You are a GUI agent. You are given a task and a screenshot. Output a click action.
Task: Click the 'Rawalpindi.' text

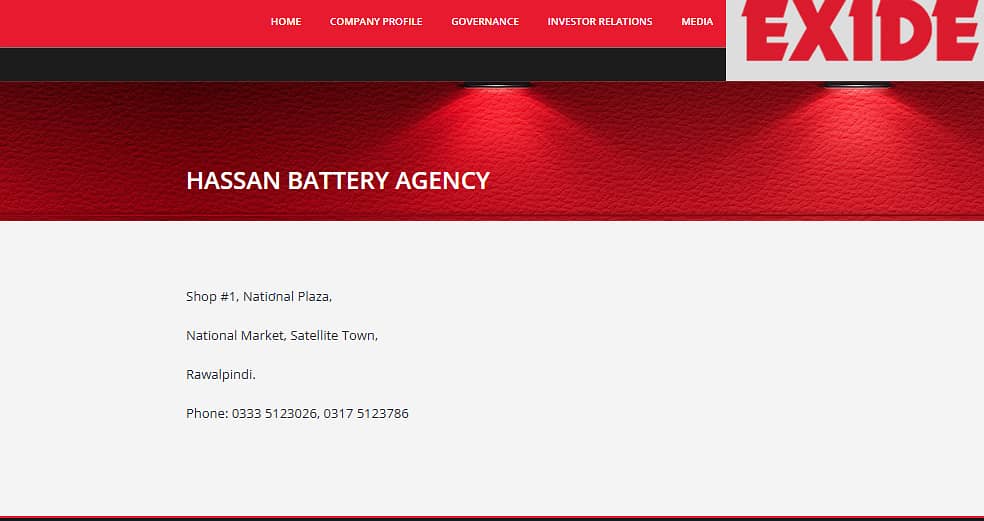pyautogui.click(x=221, y=375)
